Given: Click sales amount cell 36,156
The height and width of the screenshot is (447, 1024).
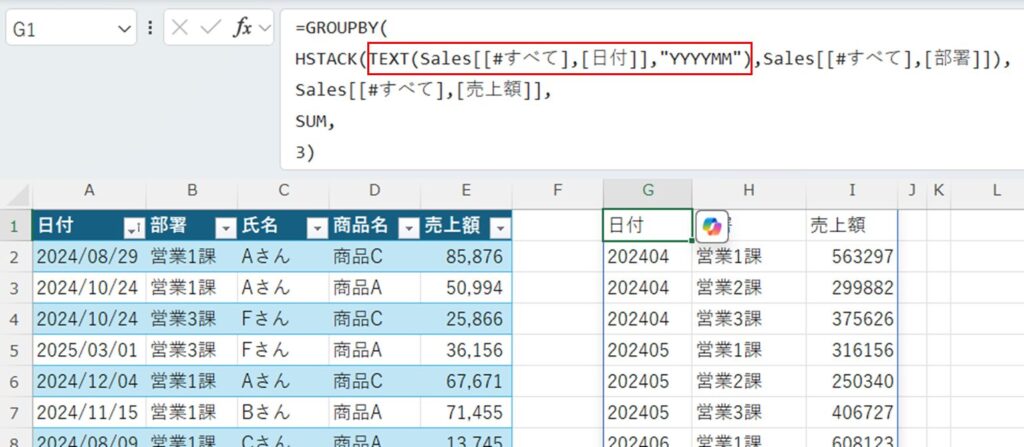Looking at the screenshot, I should (466, 350).
